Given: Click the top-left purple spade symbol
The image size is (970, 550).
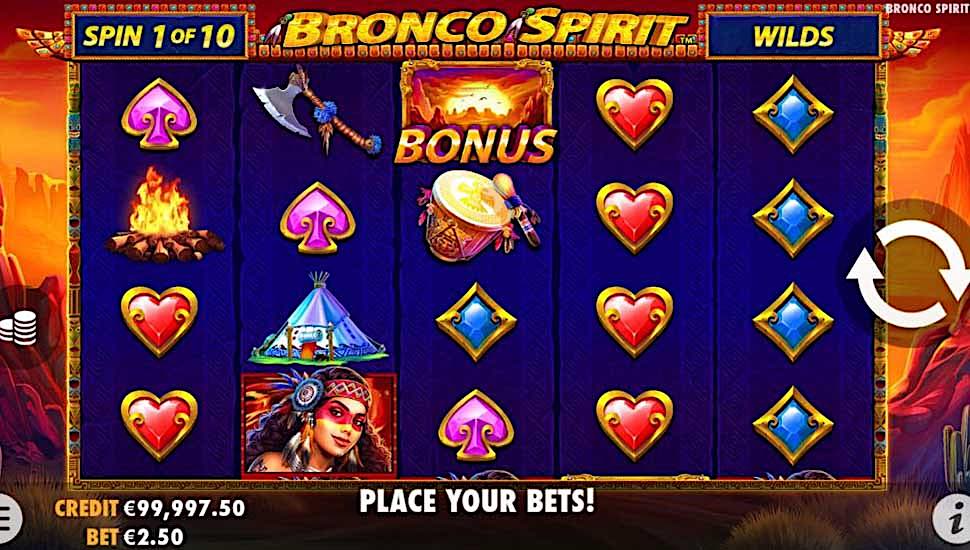Looking at the screenshot, I should pos(159,114).
